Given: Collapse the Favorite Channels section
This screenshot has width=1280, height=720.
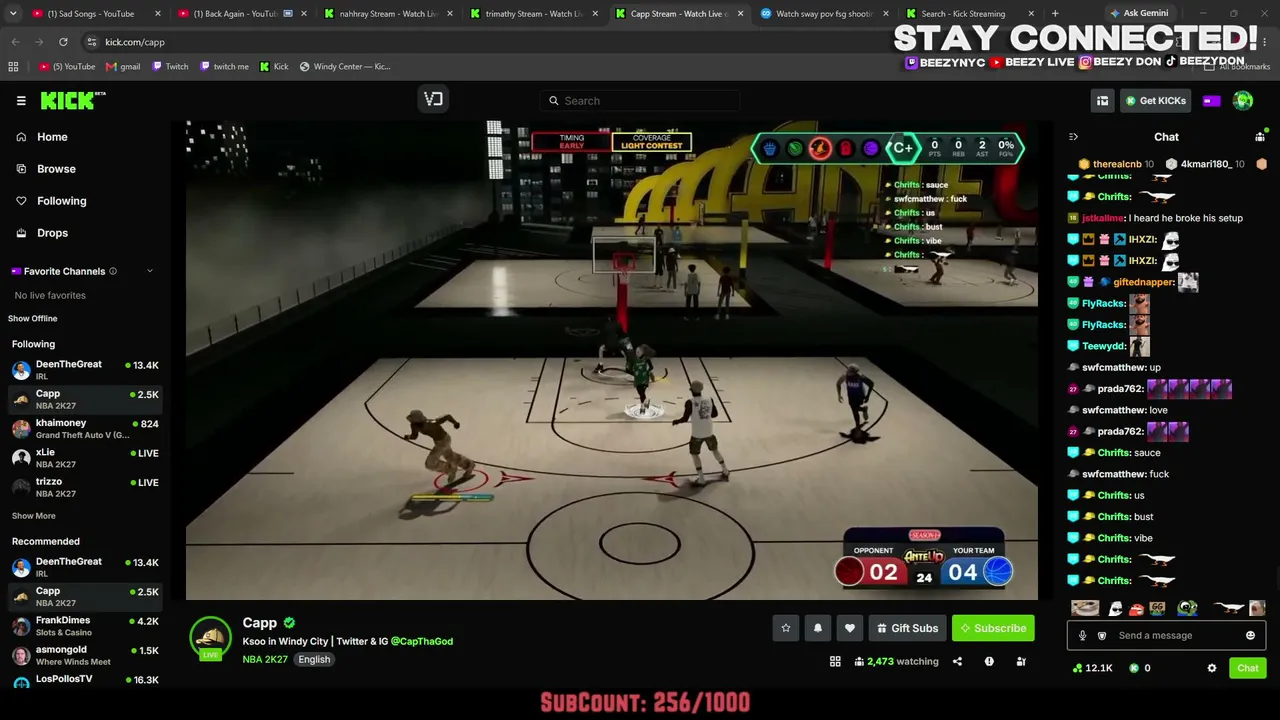Looking at the screenshot, I should pos(150,271).
